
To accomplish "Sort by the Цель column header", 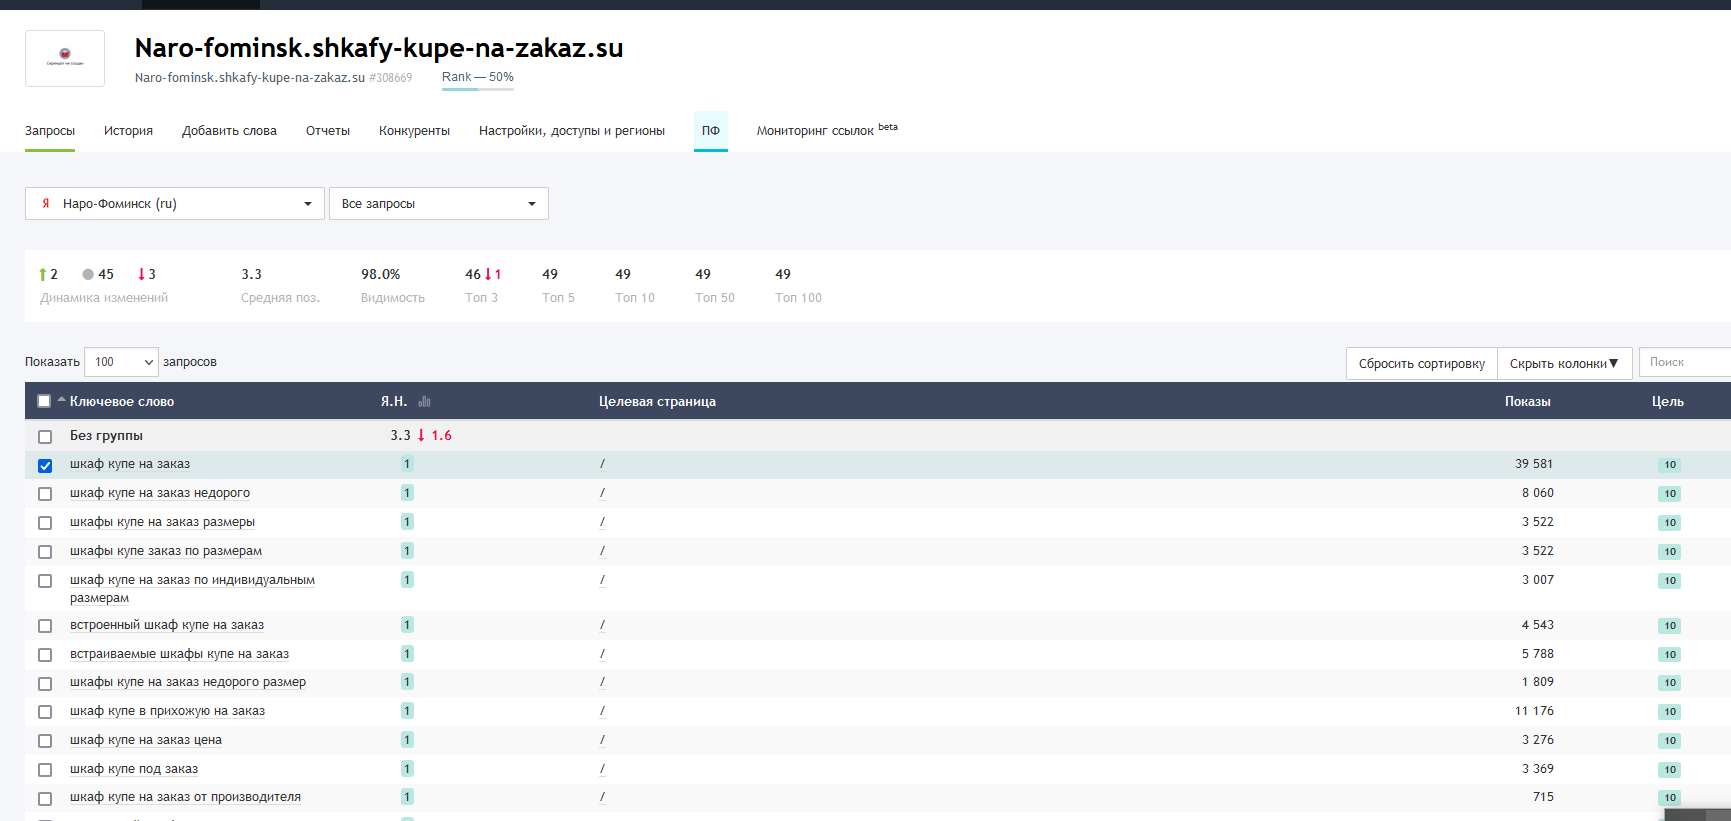I will [1668, 401].
